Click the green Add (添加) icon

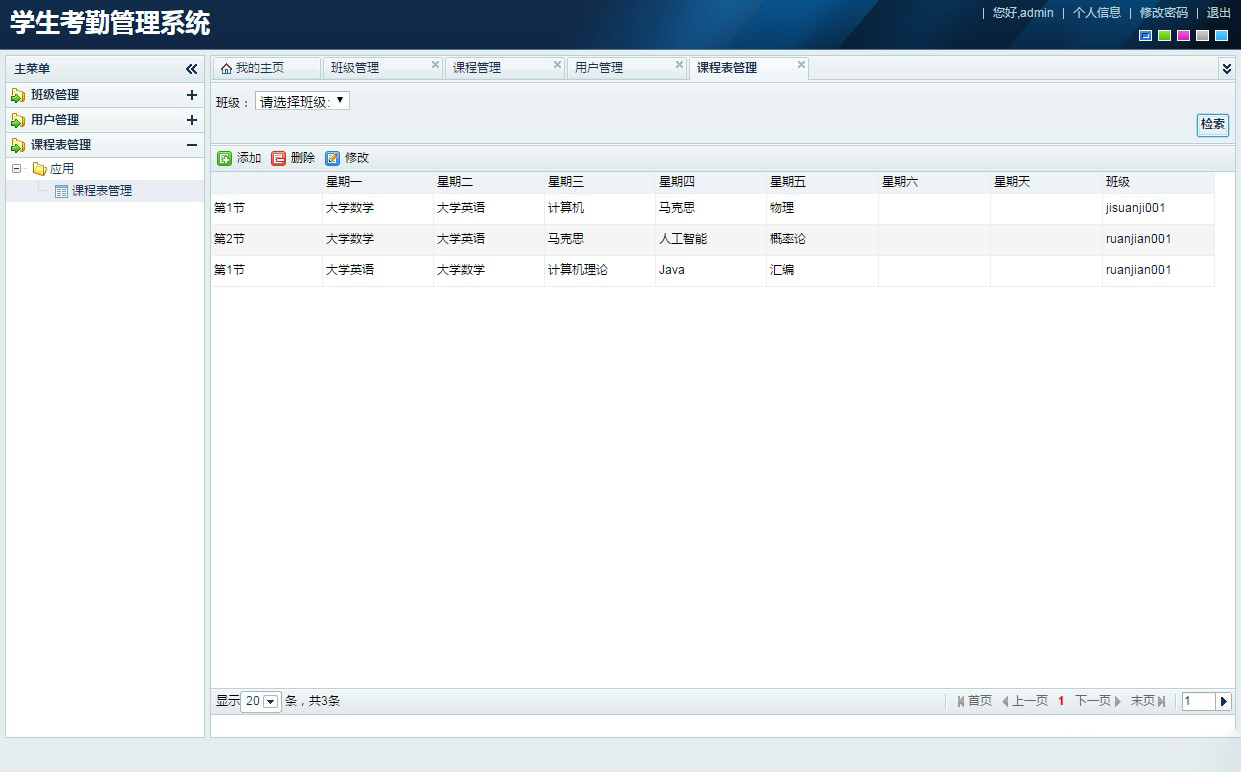(x=225, y=158)
